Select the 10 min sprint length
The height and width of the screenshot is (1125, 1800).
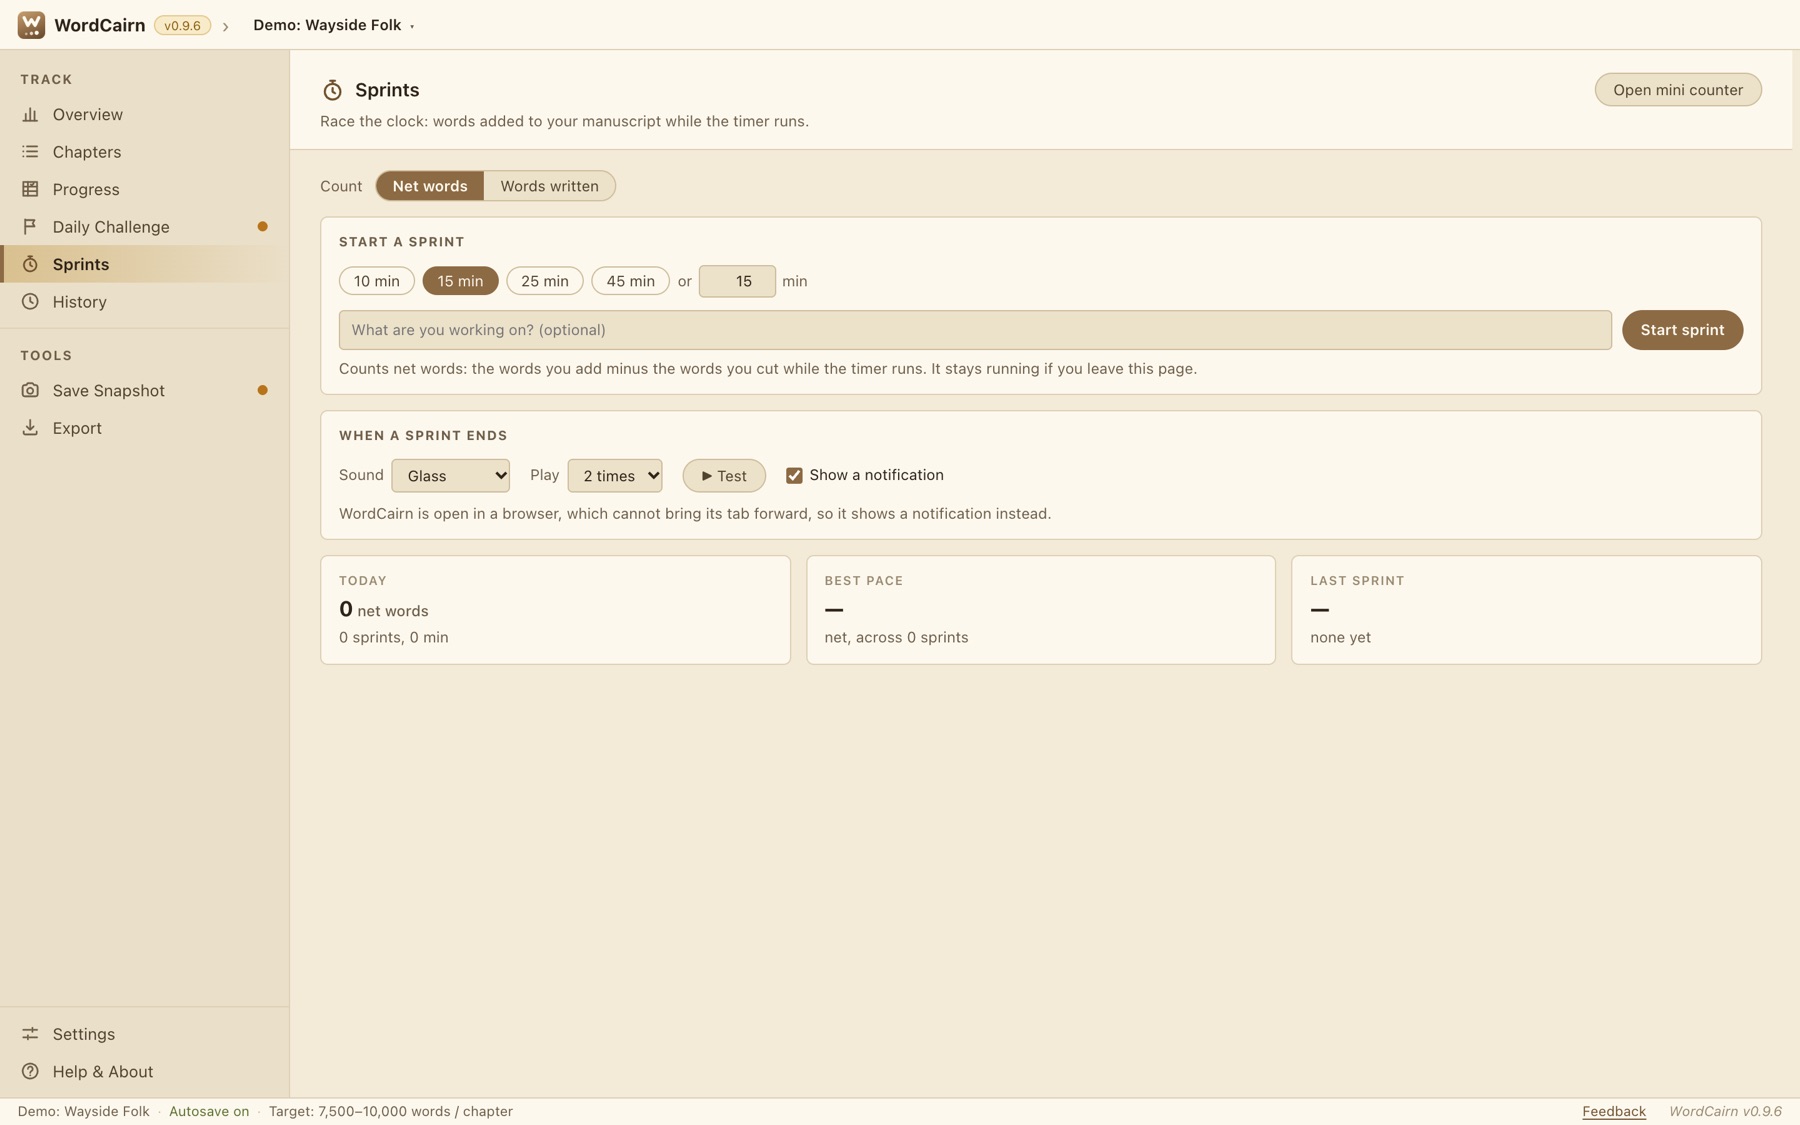(377, 281)
